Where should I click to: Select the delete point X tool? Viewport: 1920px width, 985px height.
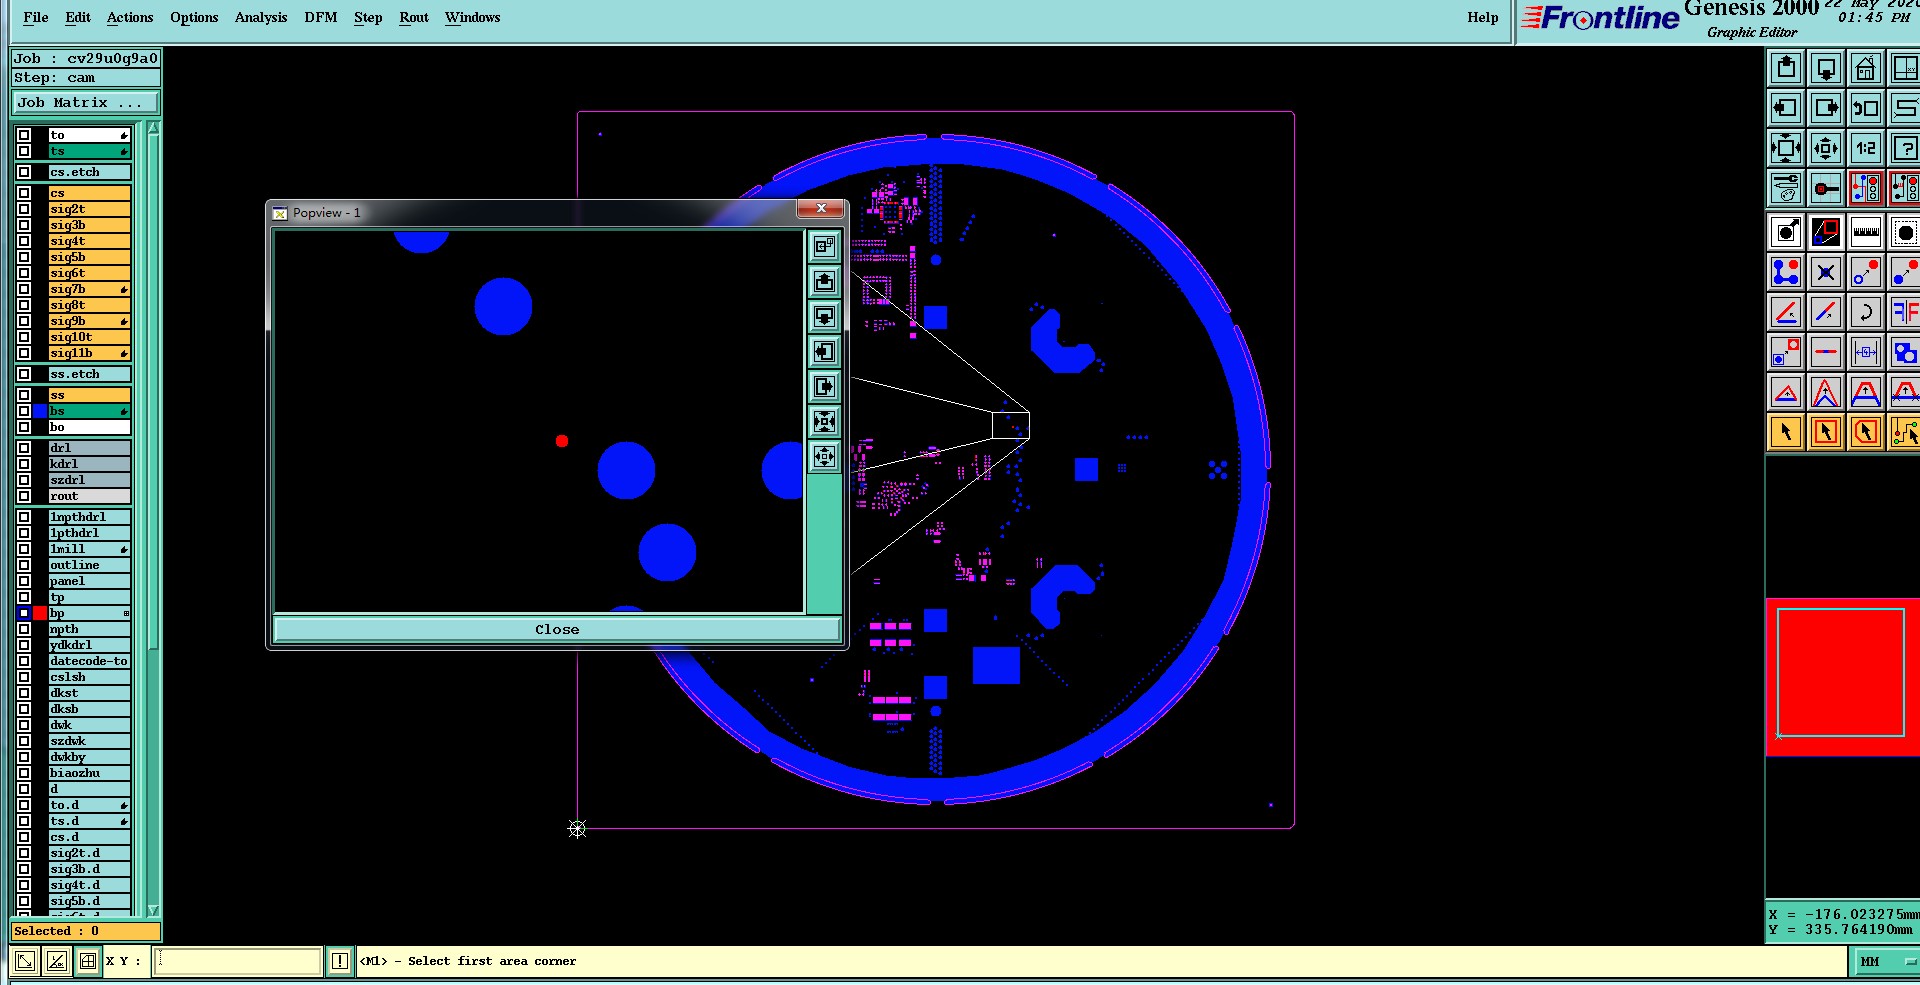1826,272
